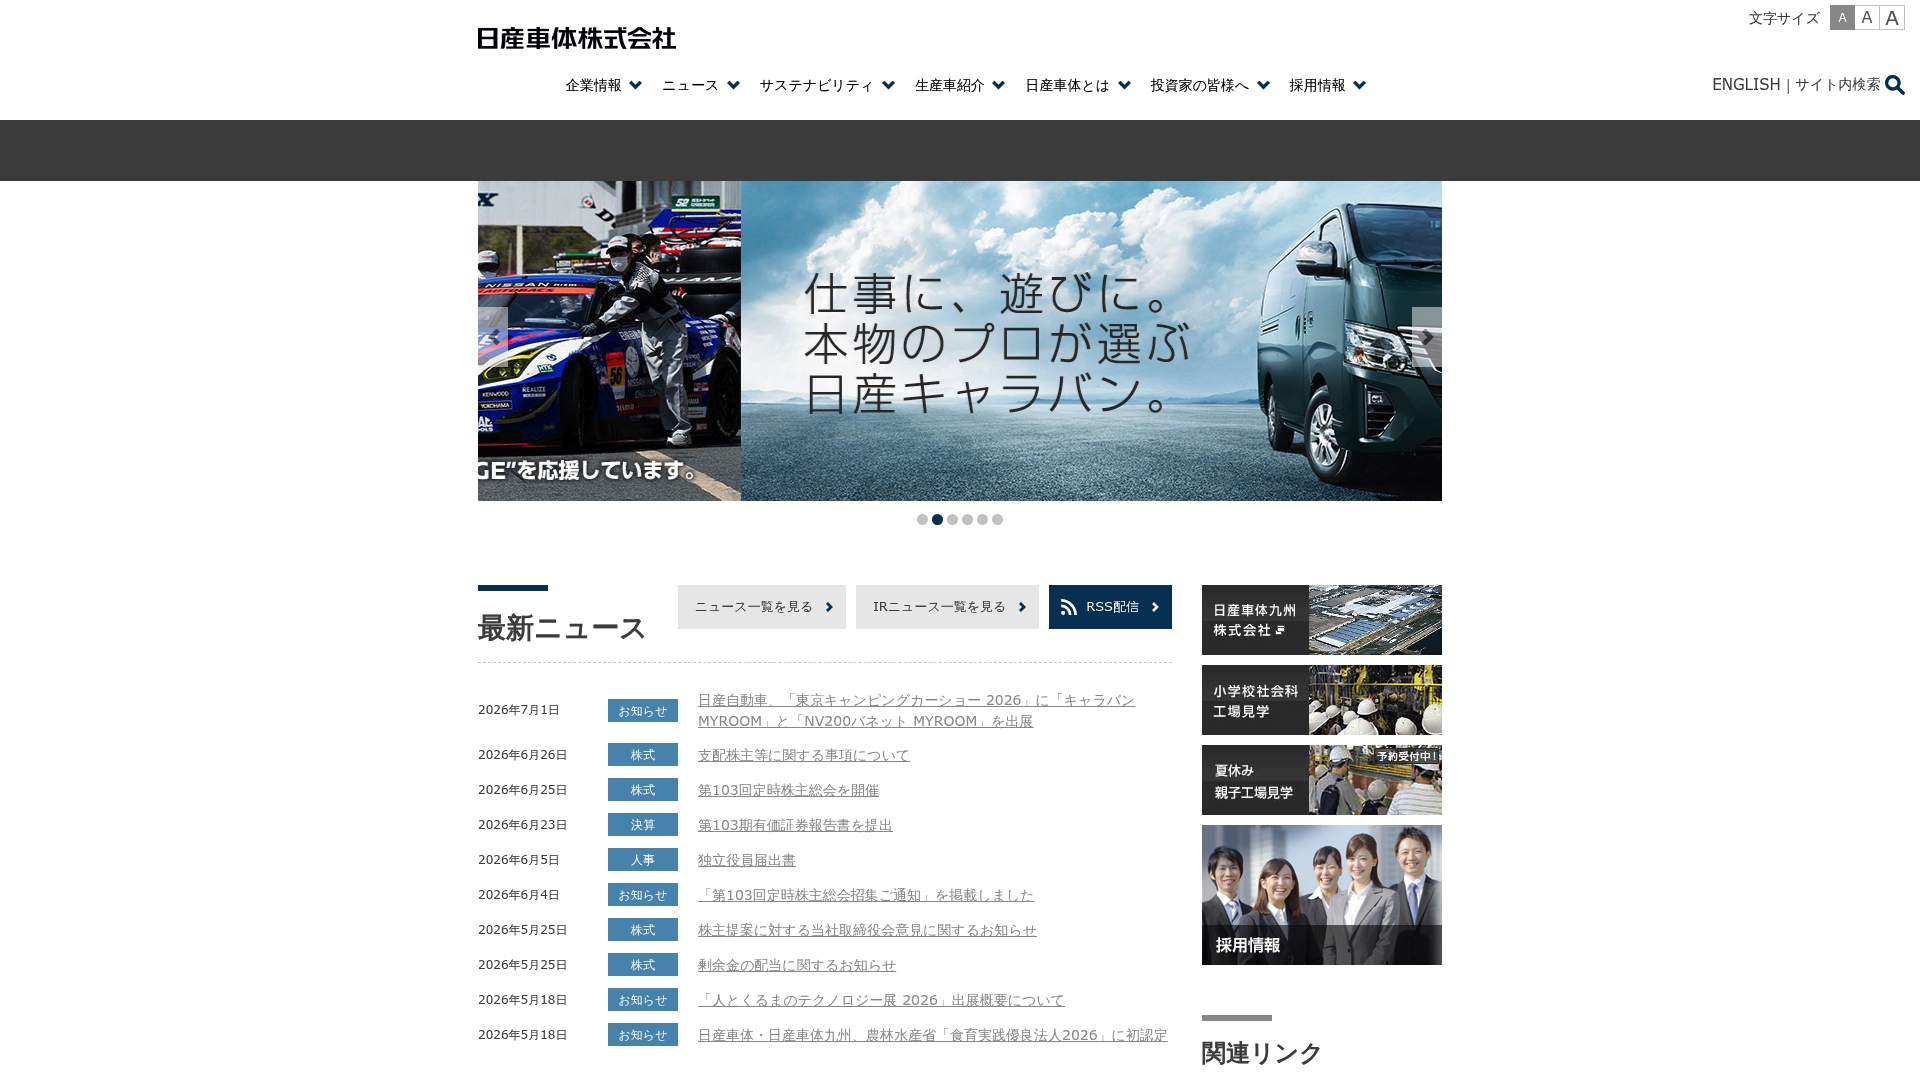Open 第103回定時株主総会招集ご通知 link

(866, 895)
